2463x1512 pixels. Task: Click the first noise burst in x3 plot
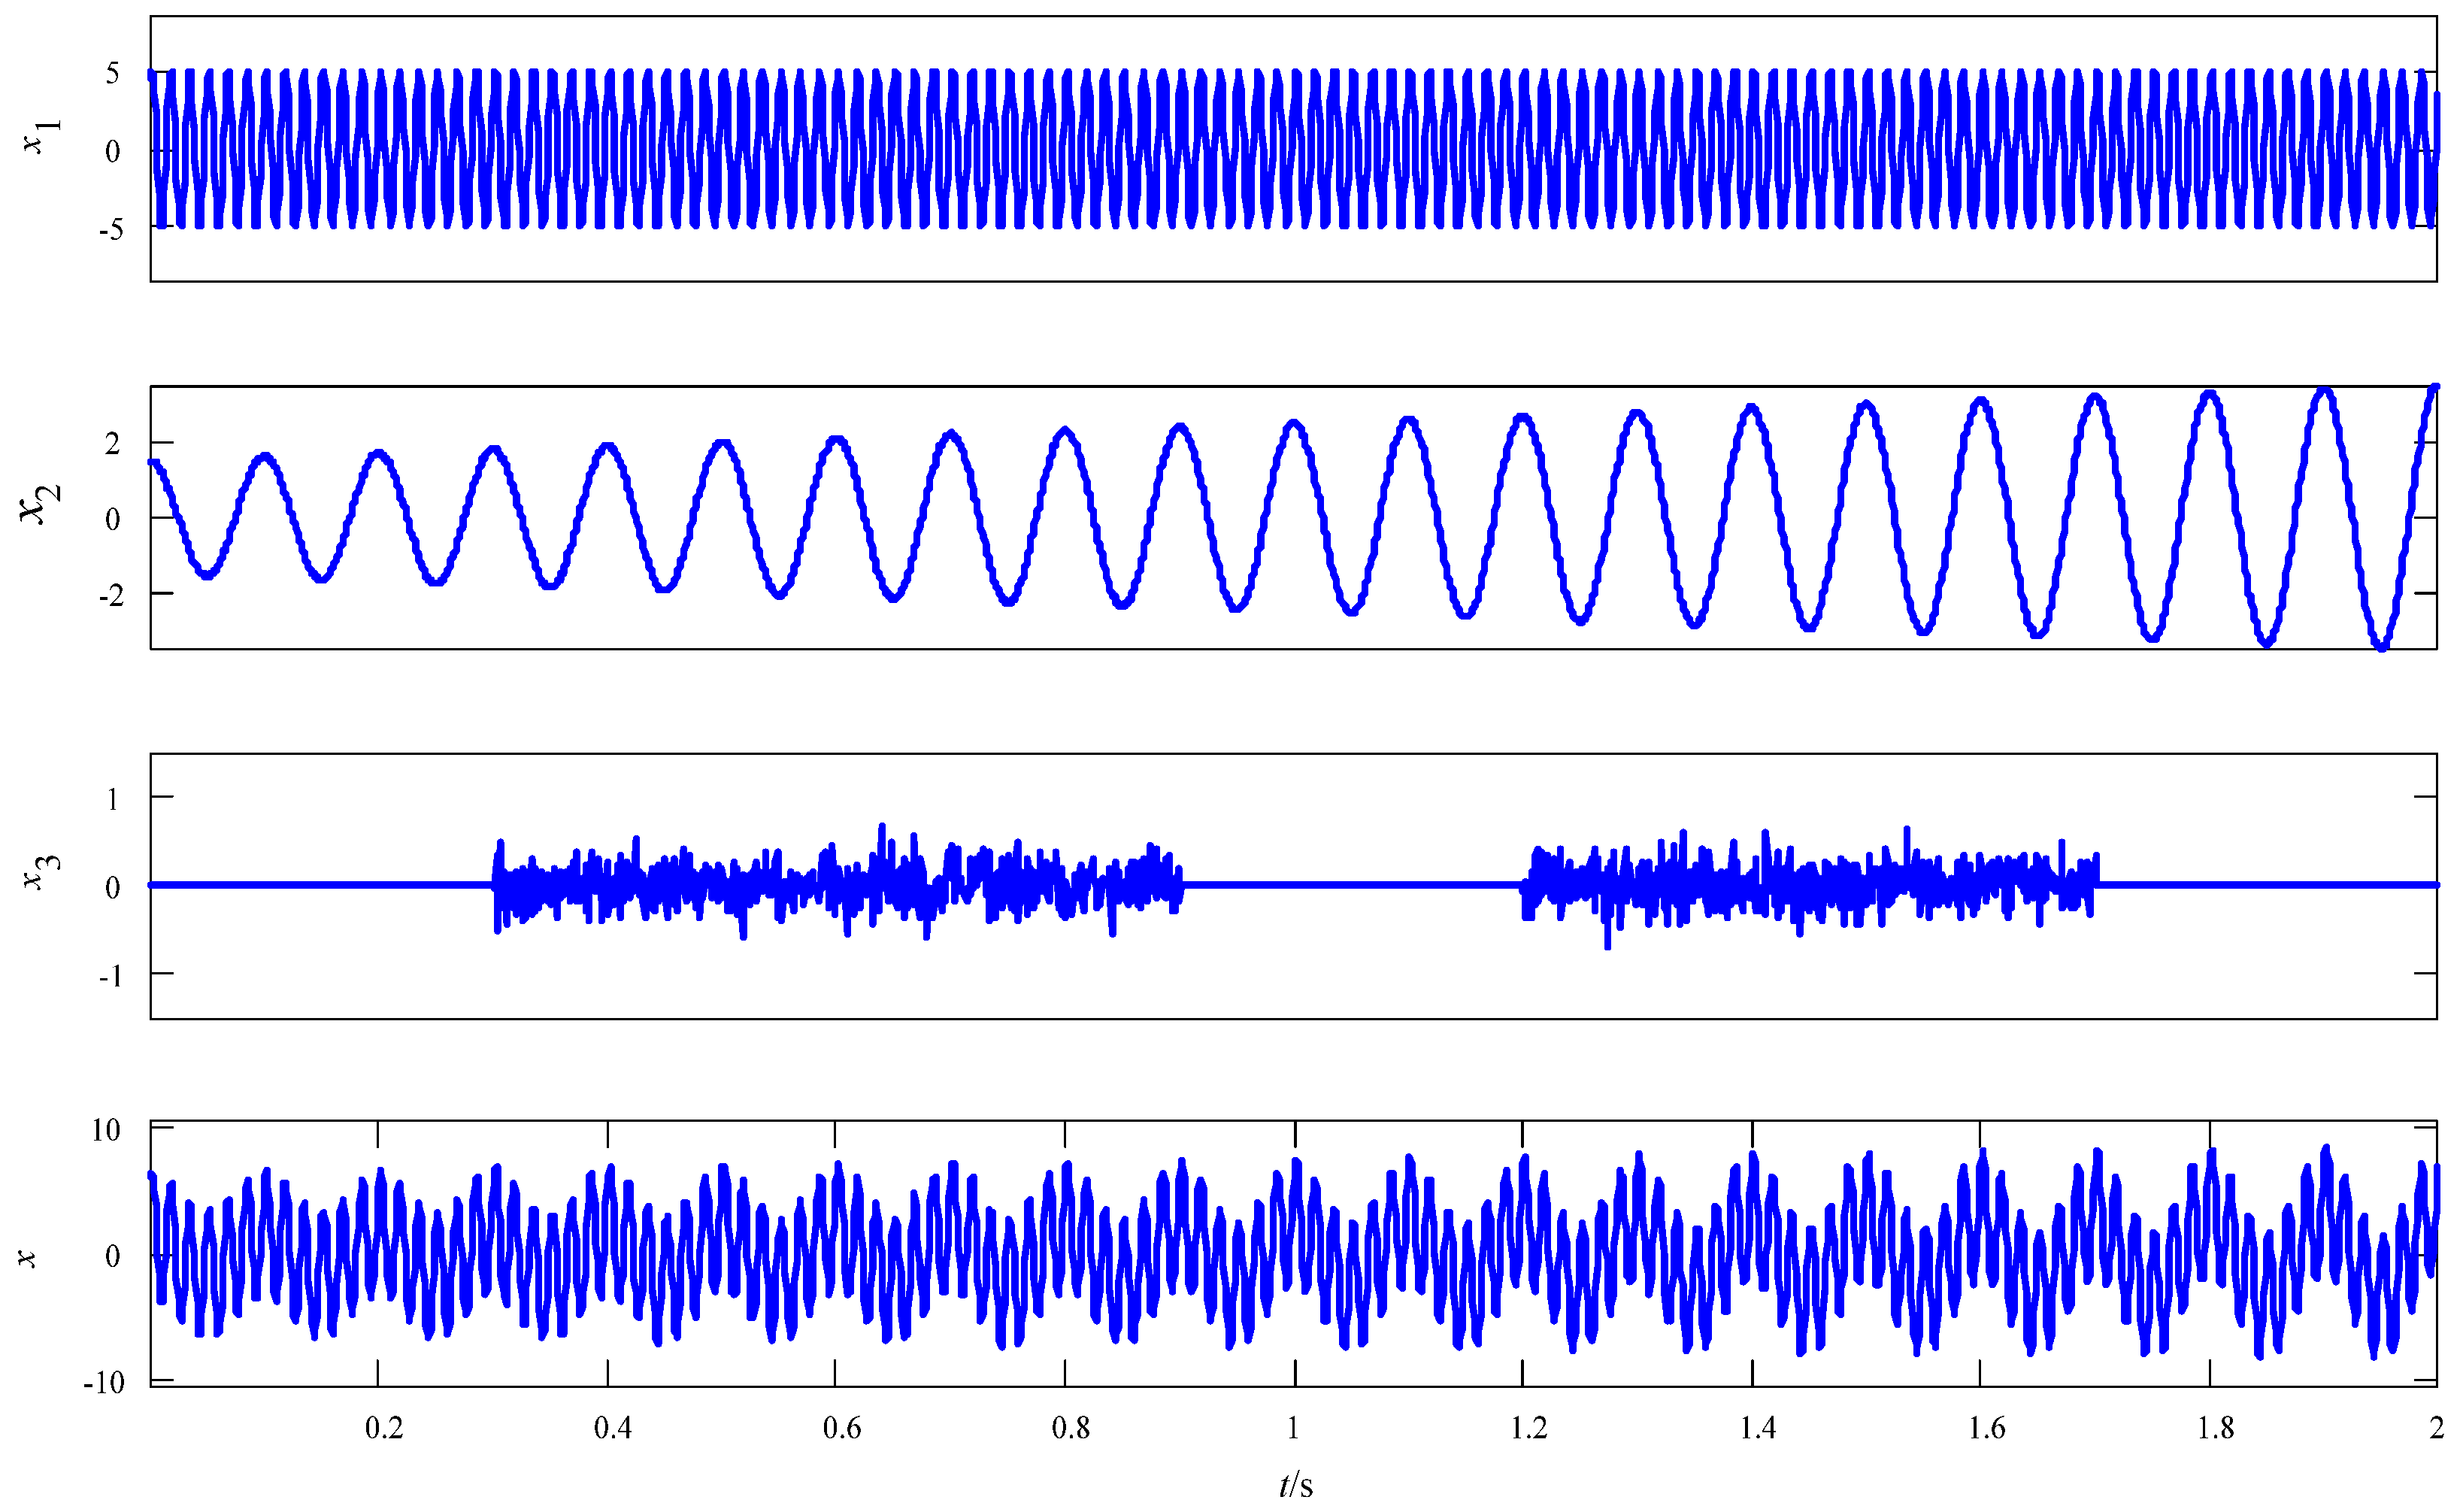click(838, 884)
